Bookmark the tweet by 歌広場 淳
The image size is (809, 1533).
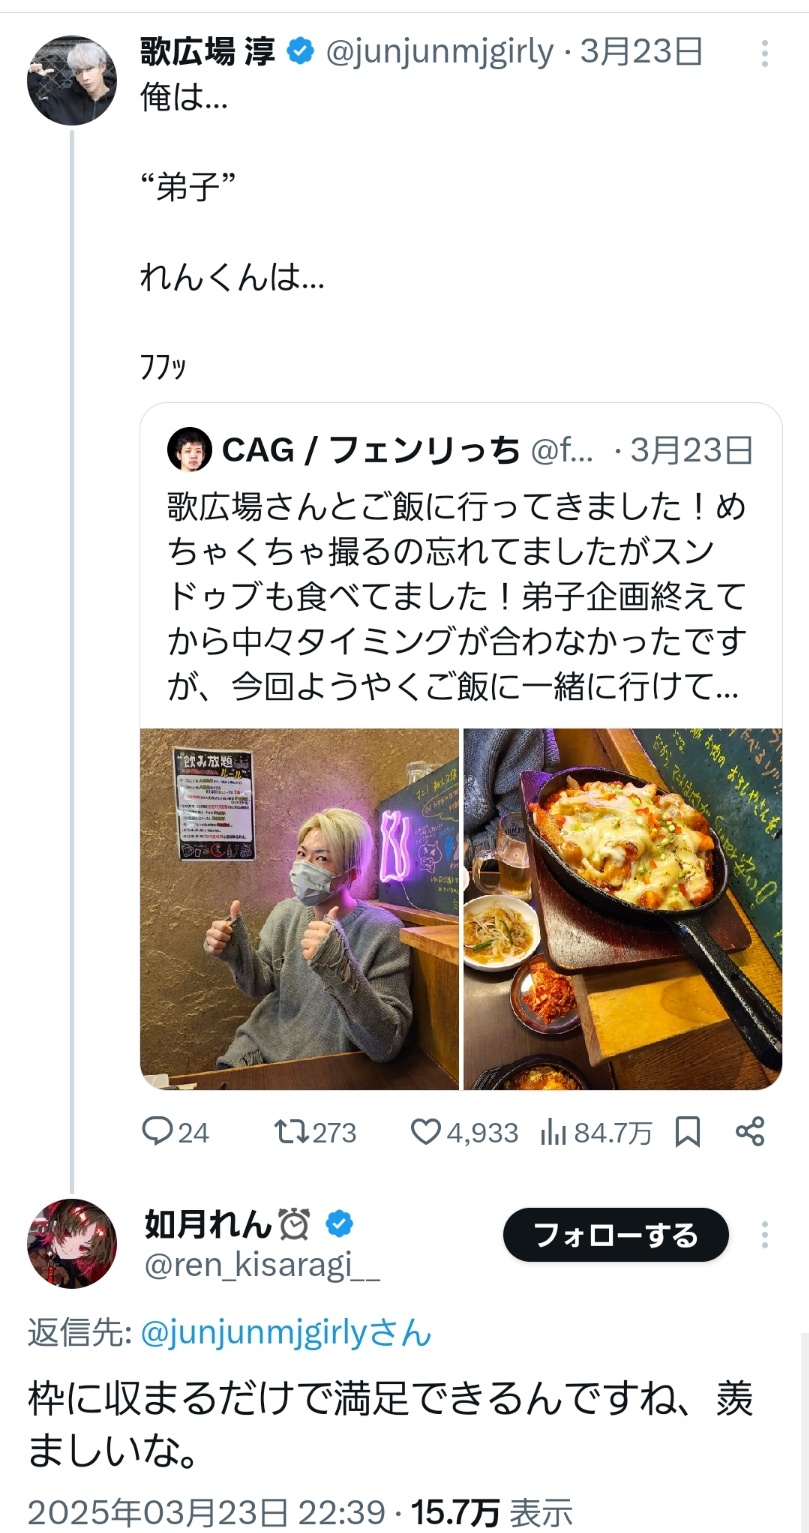pyautogui.click(x=688, y=1132)
